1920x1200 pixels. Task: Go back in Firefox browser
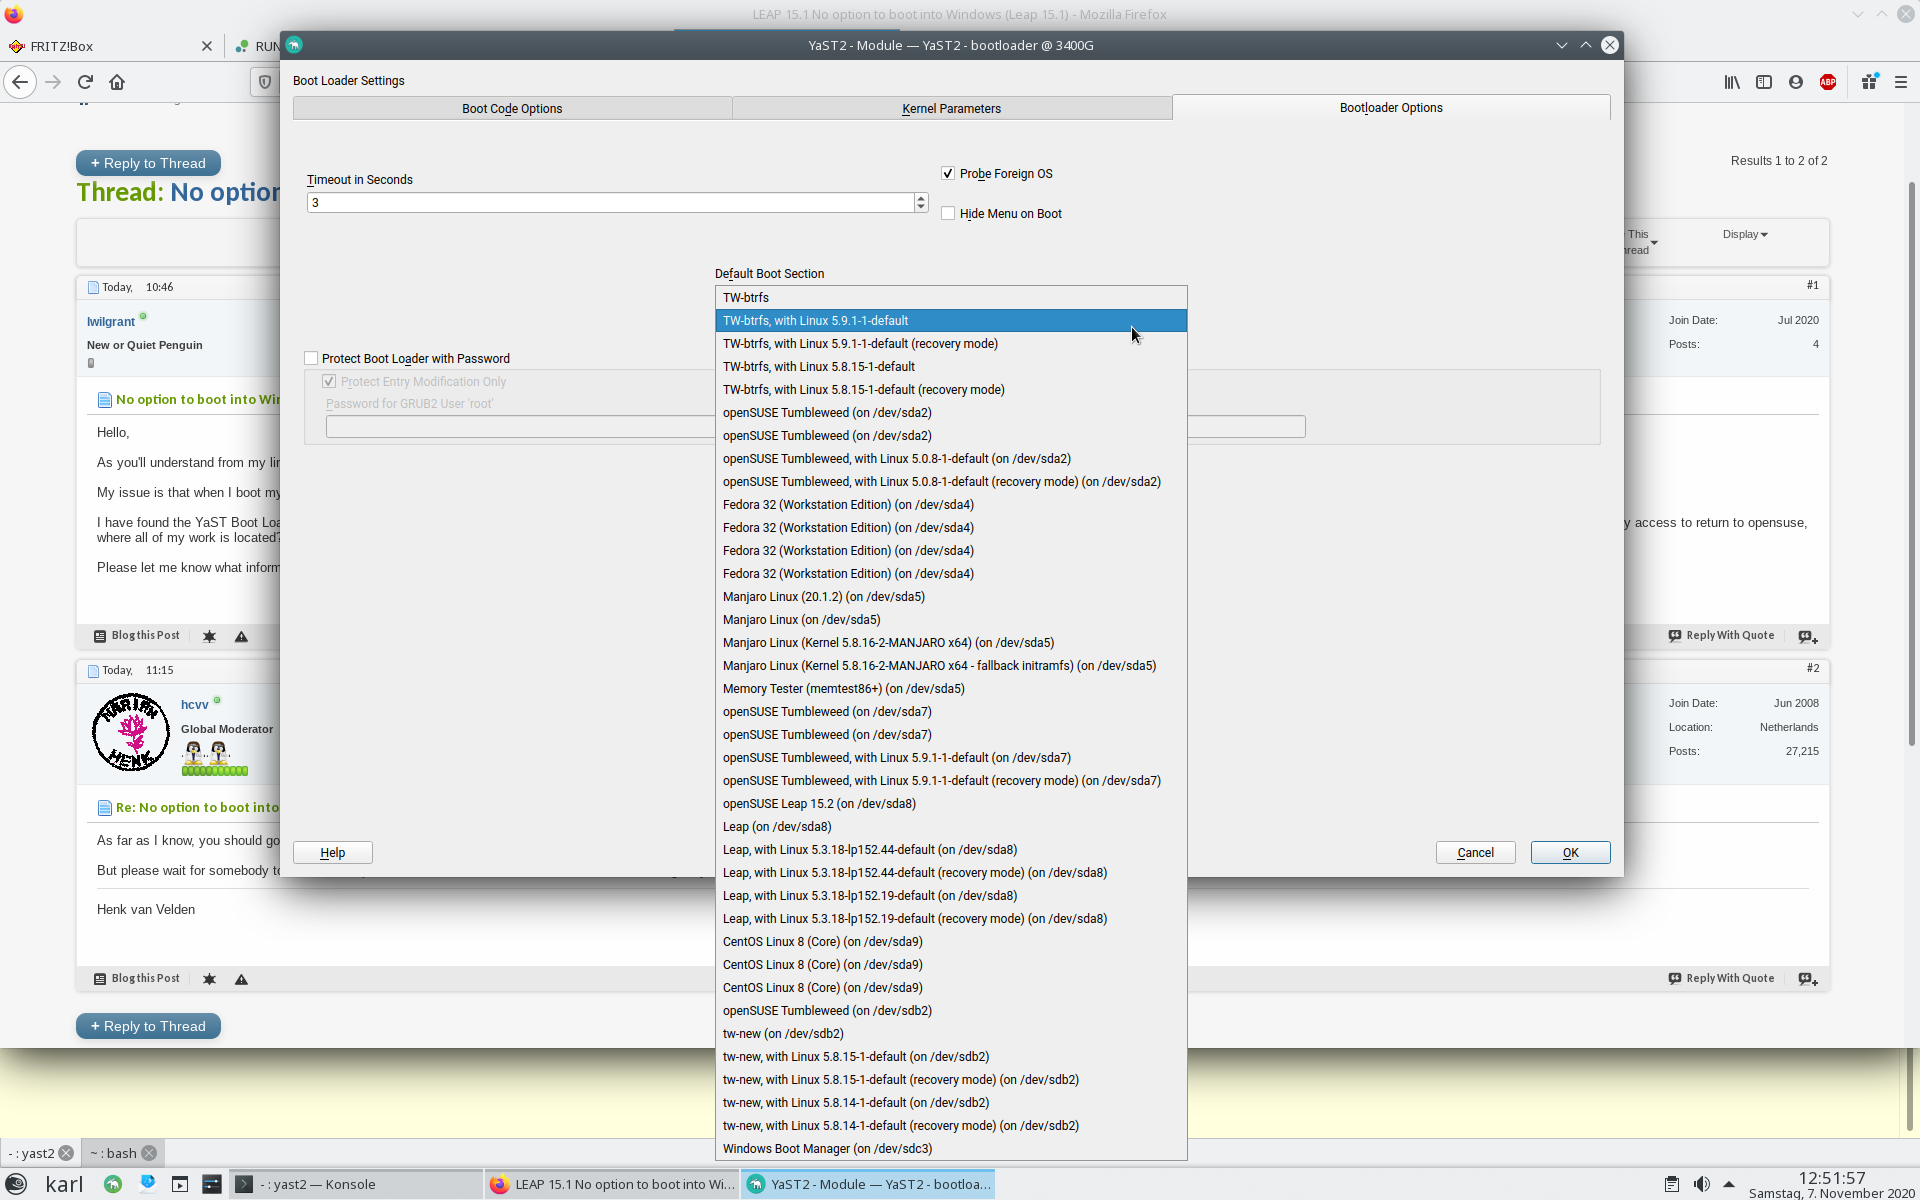coord(20,82)
